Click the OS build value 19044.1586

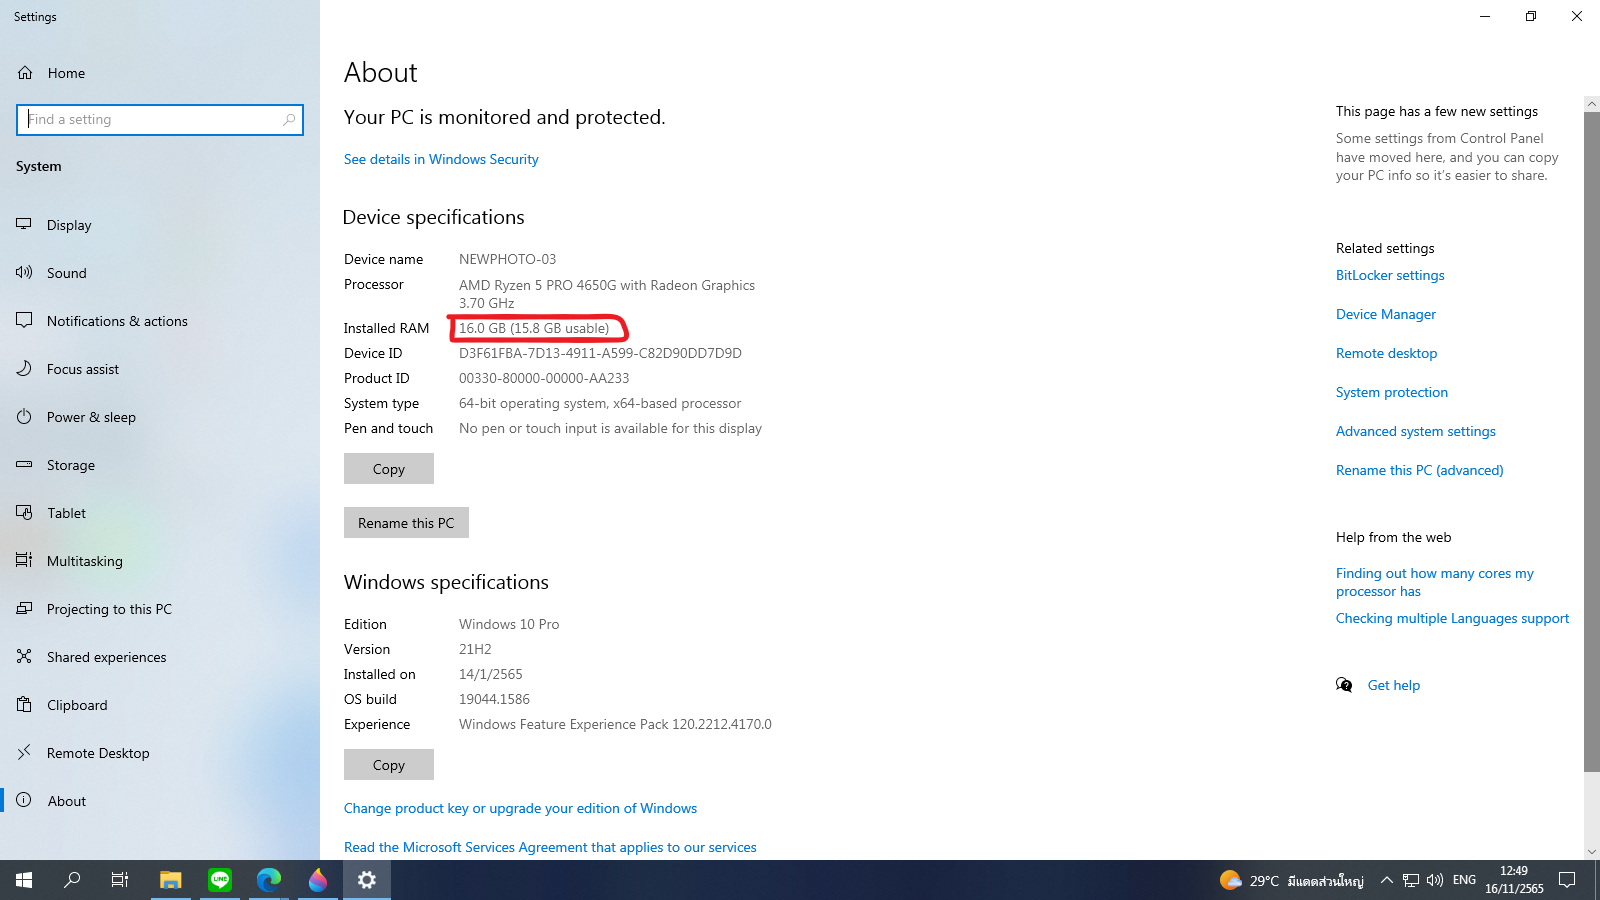pos(494,699)
